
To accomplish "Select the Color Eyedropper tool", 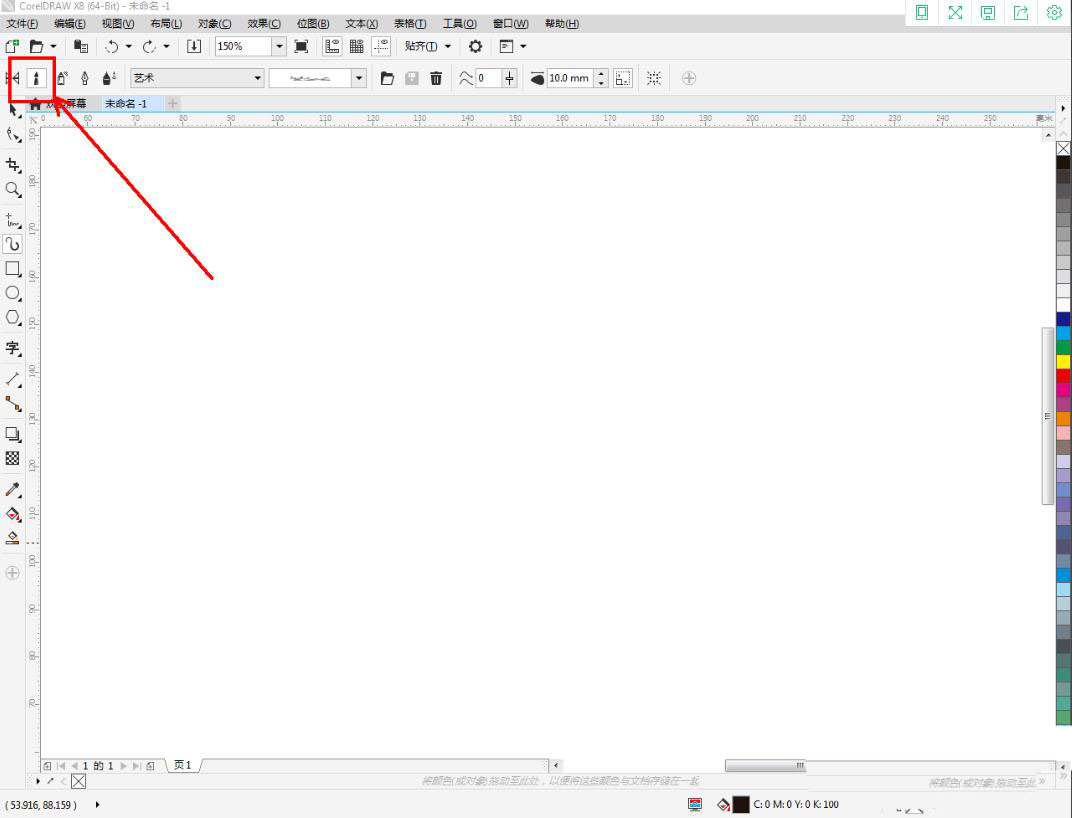I will click(x=13, y=489).
